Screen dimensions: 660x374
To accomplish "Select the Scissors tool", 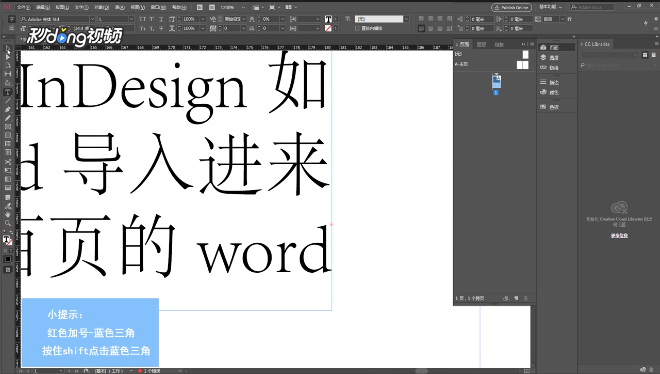I will click(8, 162).
